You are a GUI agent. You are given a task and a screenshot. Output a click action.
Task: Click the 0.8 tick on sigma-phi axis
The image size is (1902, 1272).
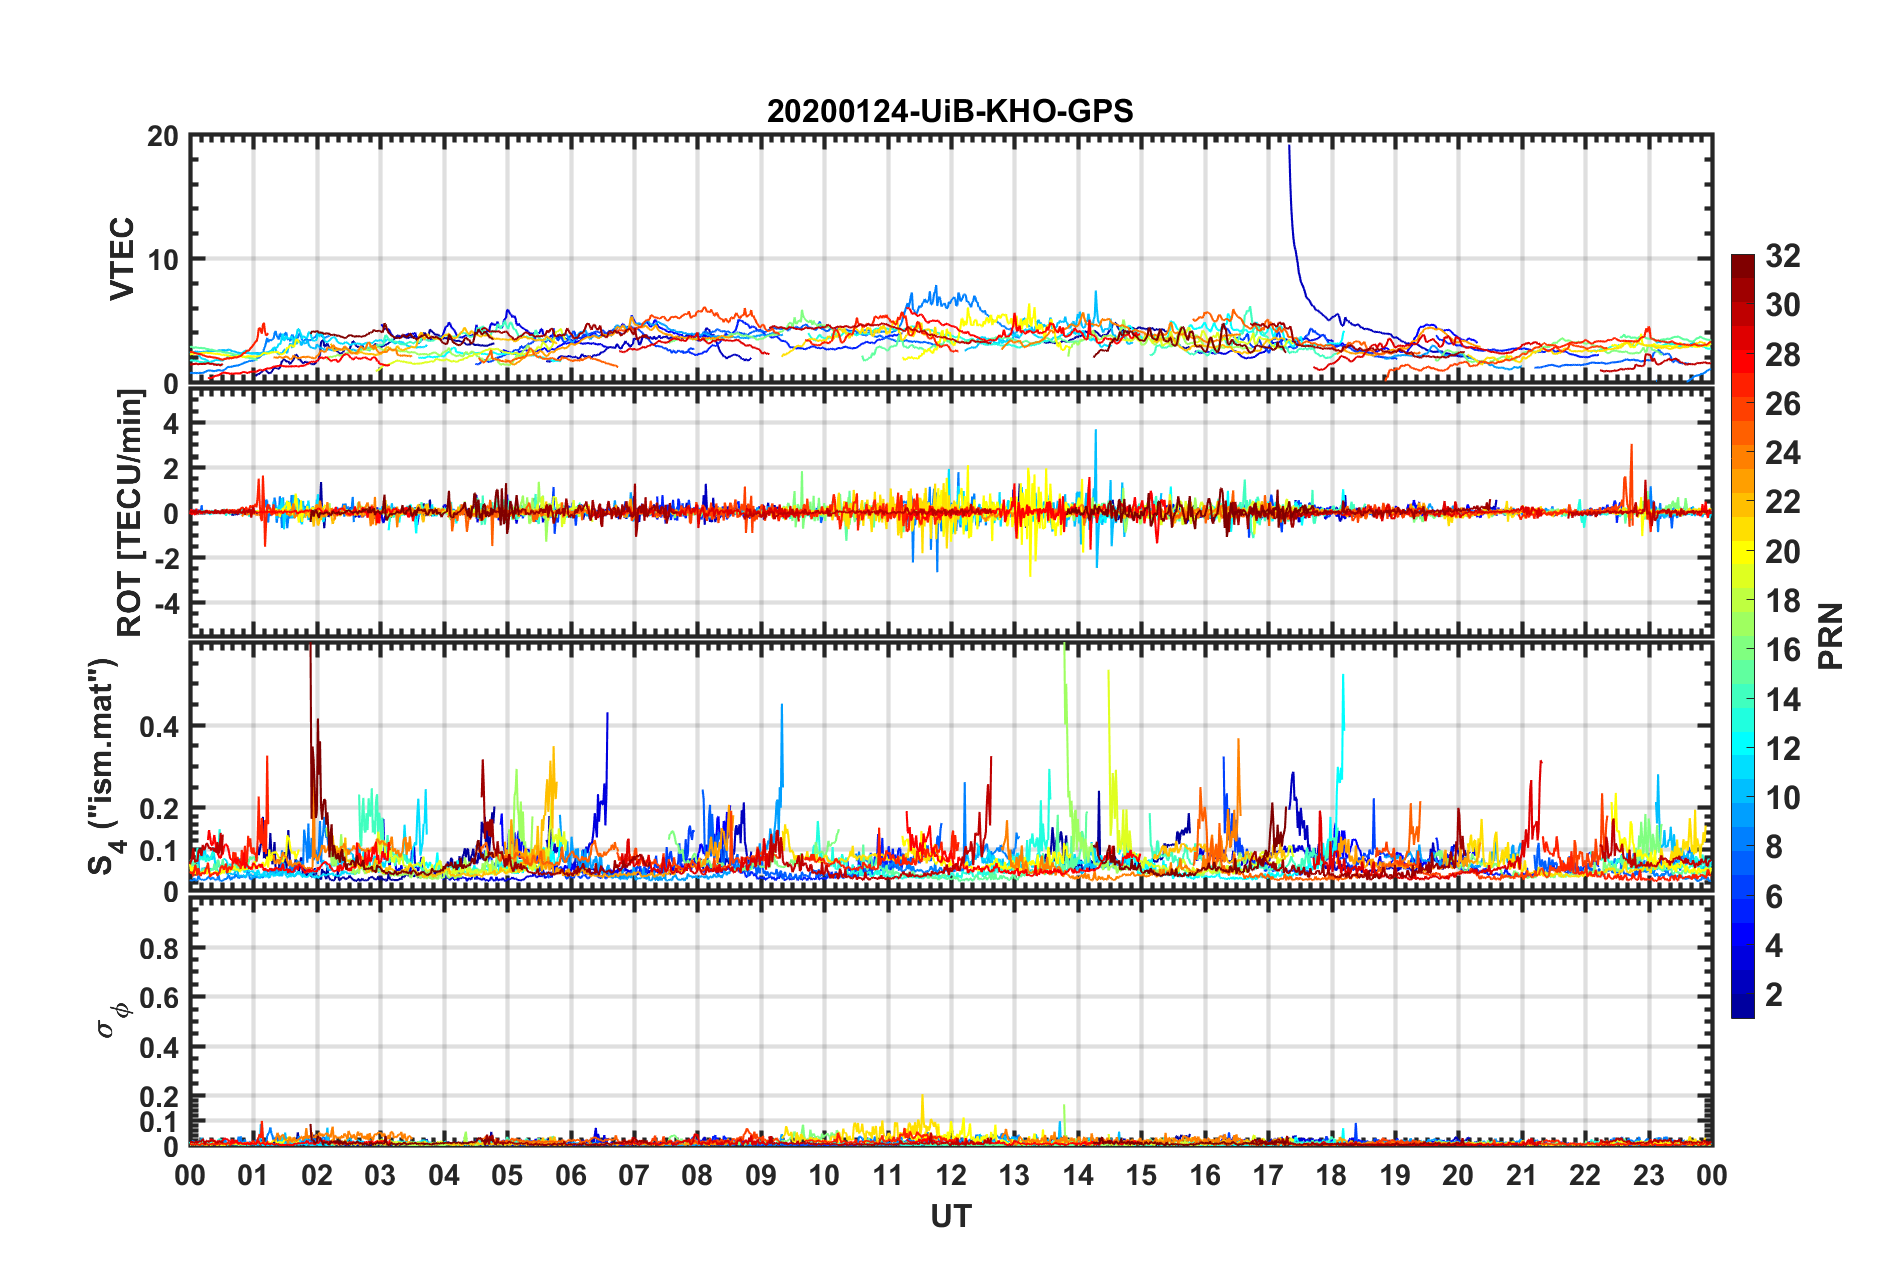click(x=159, y=948)
